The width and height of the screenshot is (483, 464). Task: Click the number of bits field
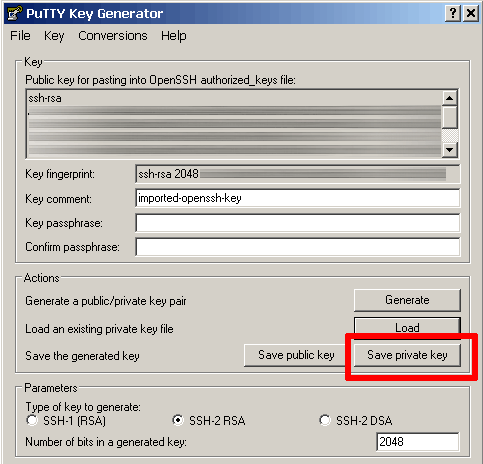coord(417,442)
